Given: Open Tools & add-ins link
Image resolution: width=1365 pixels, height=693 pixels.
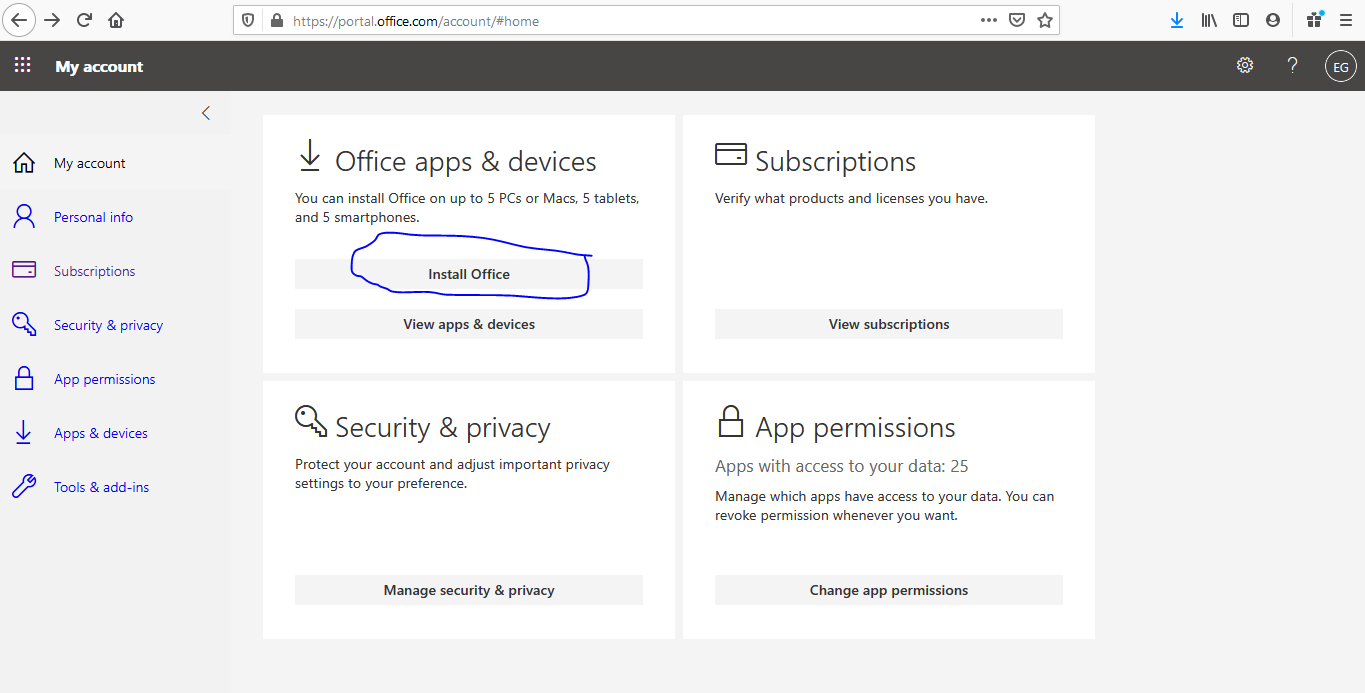Looking at the screenshot, I should pyautogui.click(x=101, y=487).
